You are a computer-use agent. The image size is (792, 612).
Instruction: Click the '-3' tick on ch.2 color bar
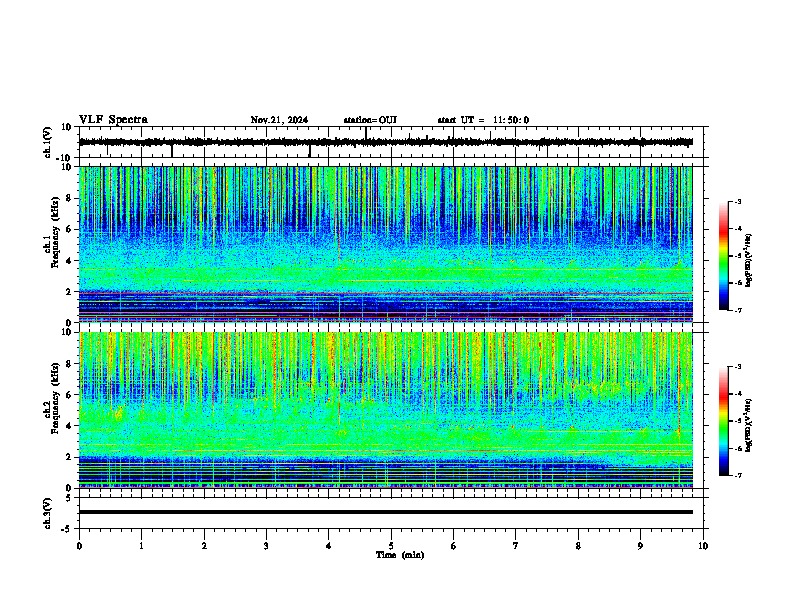(x=738, y=367)
